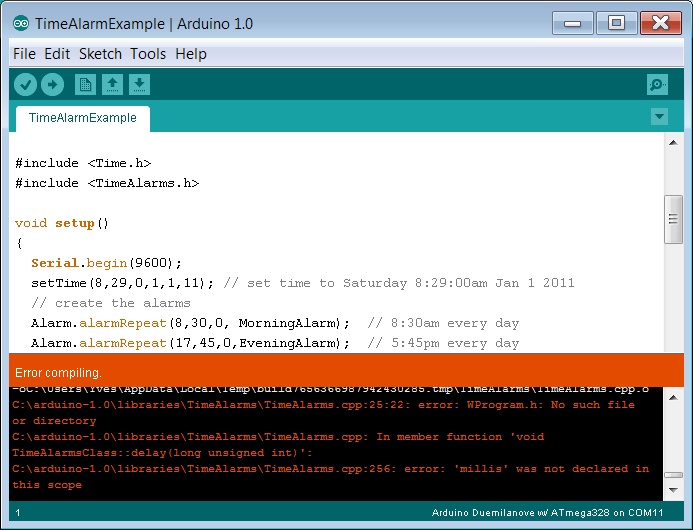Click the 'setTime(8,29,0,1,1,11);' statement
The width and height of the screenshot is (693, 530).
tap(122, 283)
